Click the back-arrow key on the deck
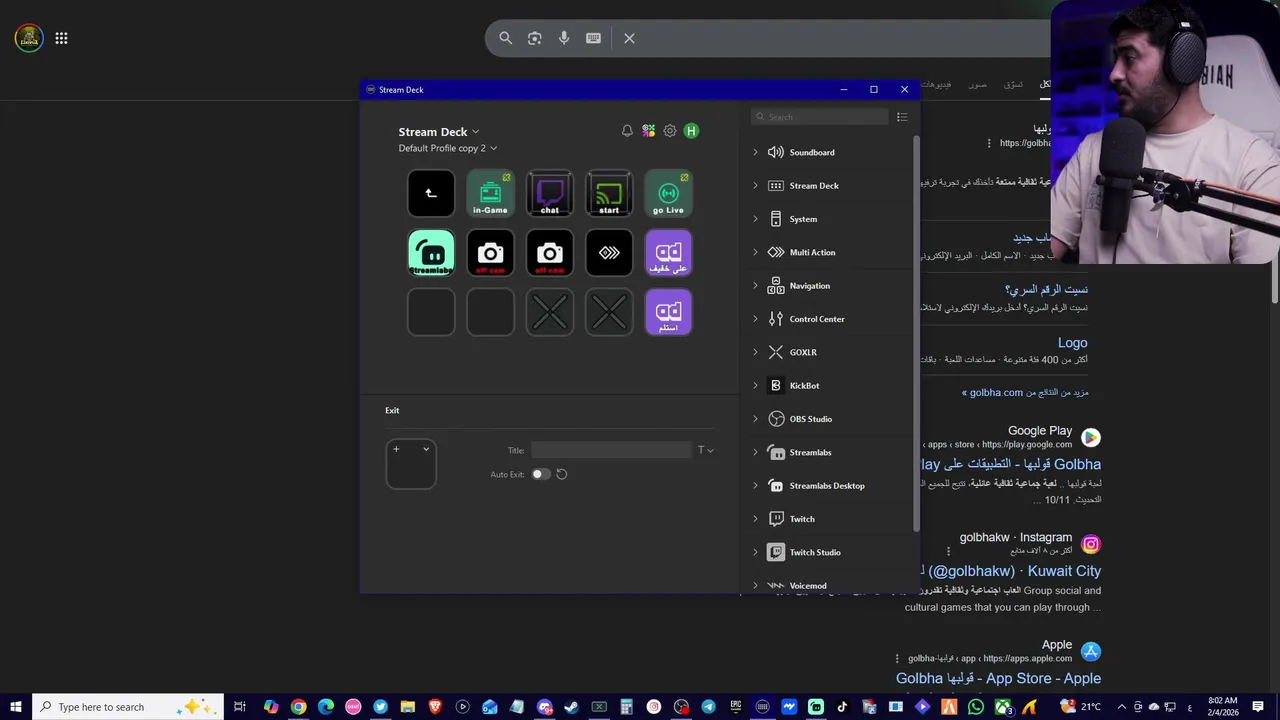 pos(431,193)
